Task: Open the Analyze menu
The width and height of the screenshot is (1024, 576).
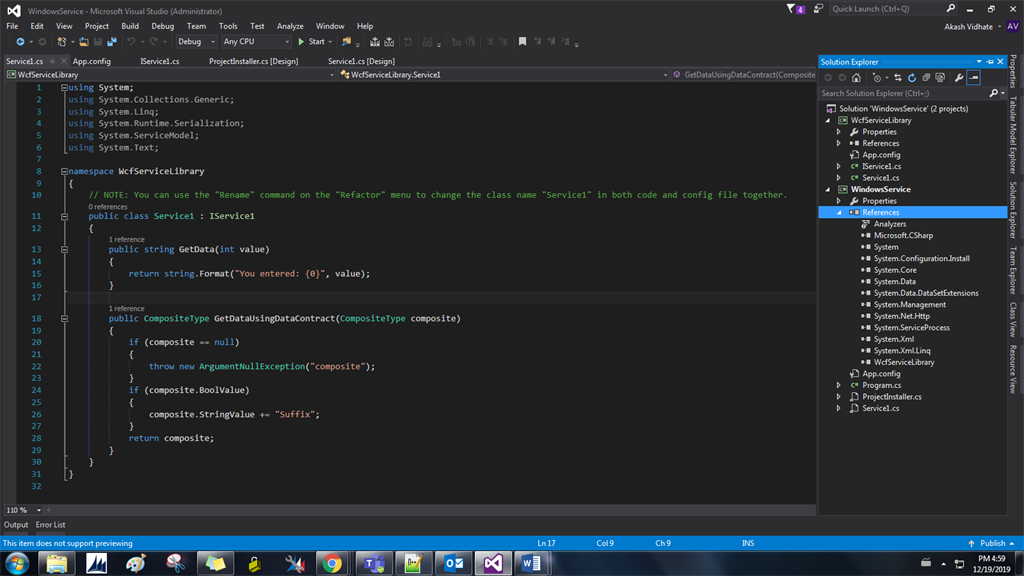Action: [x=289, y=26]
